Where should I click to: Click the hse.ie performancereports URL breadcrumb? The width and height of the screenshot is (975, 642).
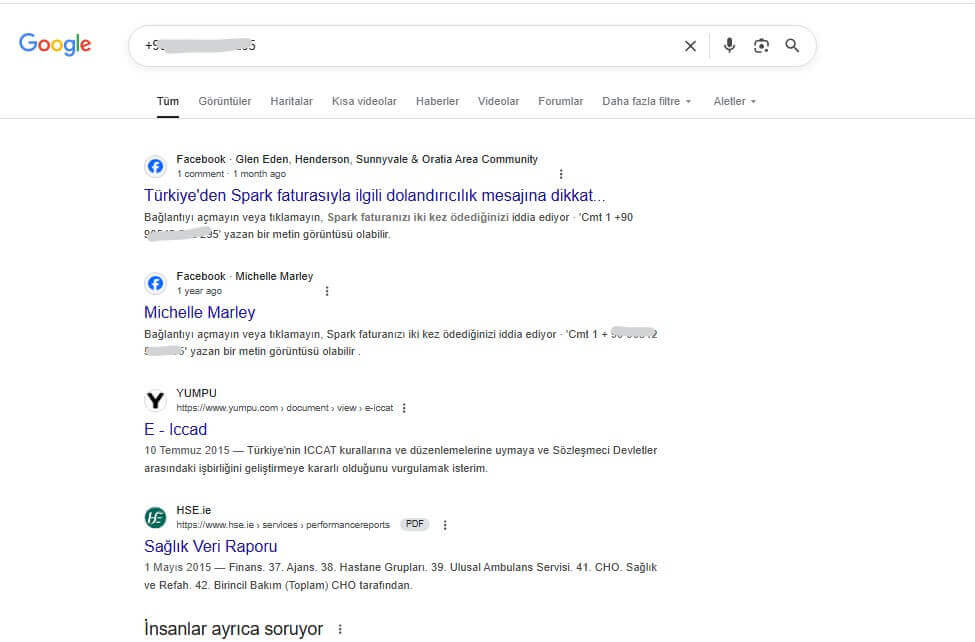pyautogui.click(x=283, y=525)
